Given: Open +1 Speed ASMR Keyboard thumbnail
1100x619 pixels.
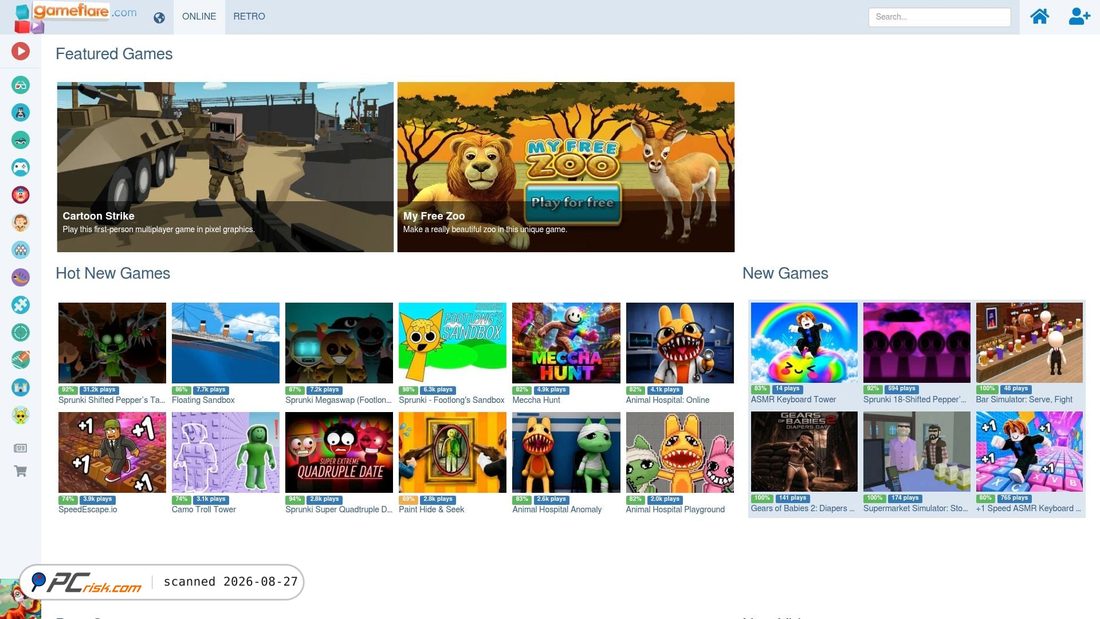Looking at the screenshot, I should point(1029,451).
